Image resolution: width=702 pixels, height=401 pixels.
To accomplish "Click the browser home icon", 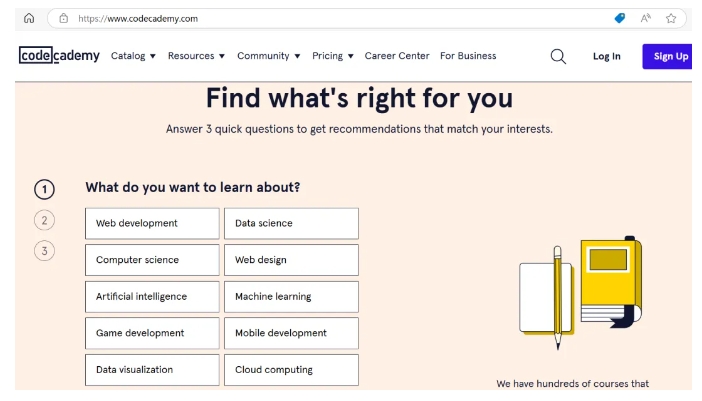I will click(28, 18).
